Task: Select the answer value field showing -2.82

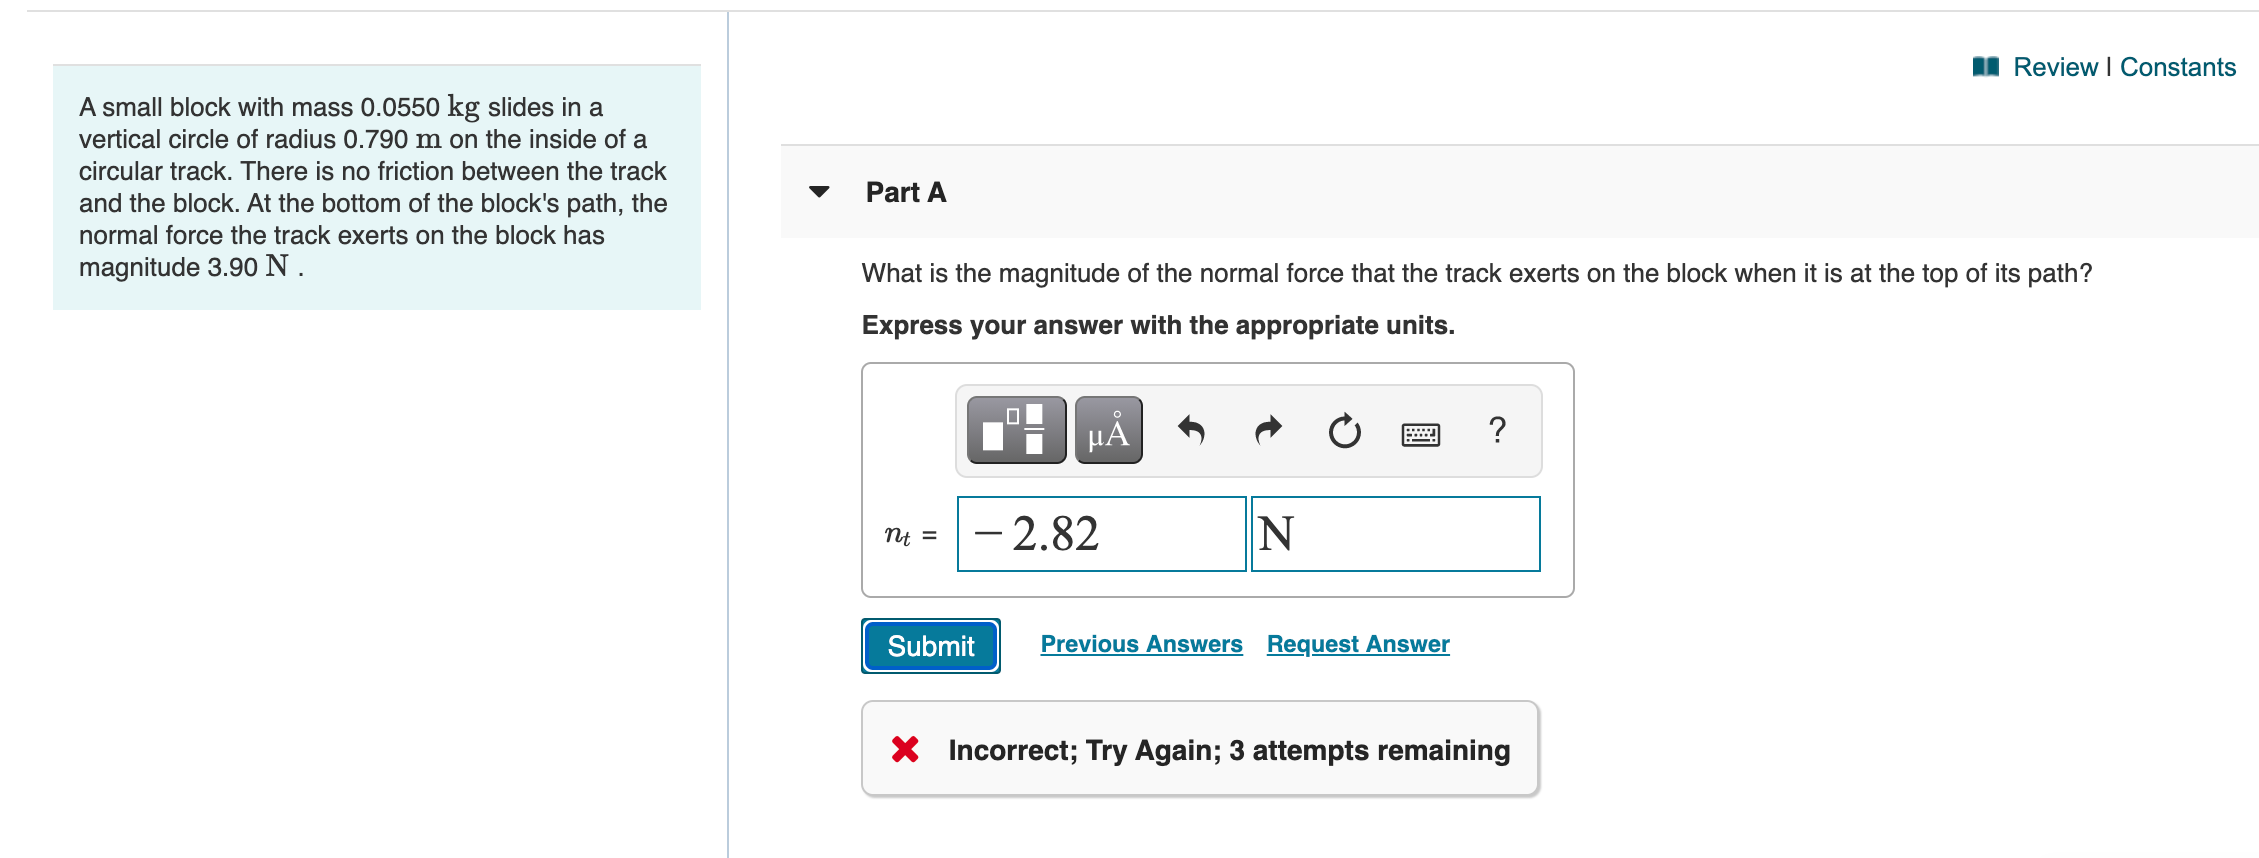Action: point(1100,534)
